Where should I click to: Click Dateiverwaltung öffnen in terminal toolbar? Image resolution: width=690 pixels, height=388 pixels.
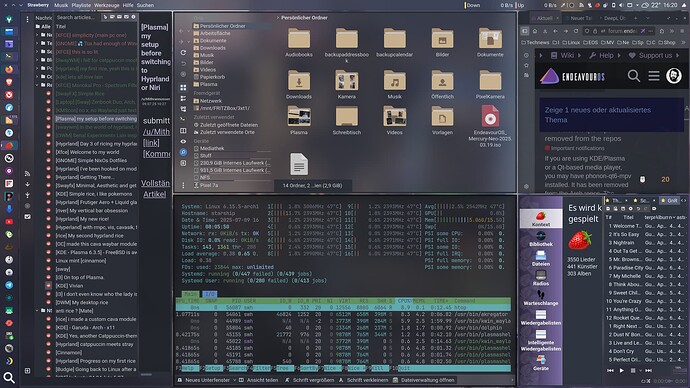pos(423,380)
